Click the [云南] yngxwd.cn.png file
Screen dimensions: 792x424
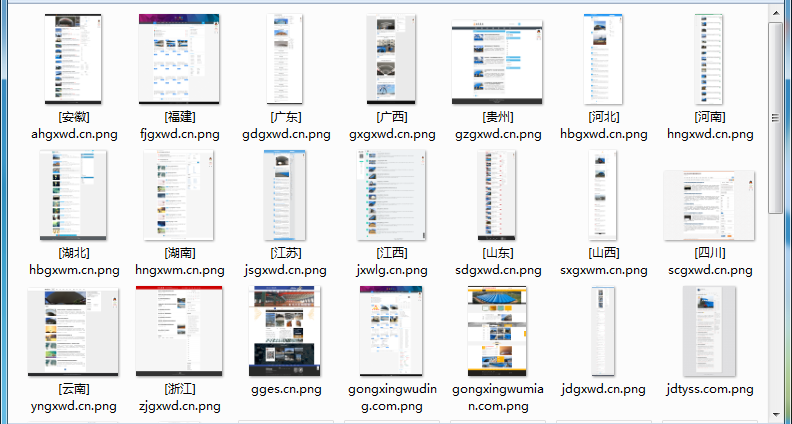coord(75,330)
